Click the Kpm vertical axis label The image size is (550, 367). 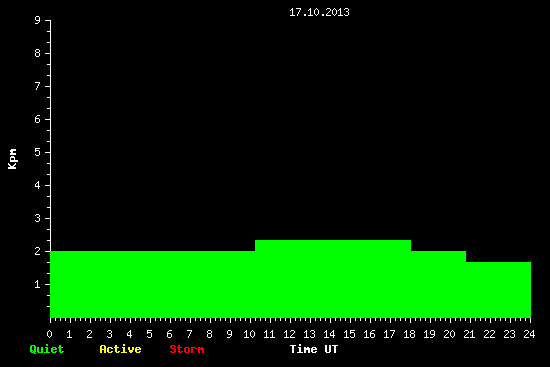pos(12,159)
